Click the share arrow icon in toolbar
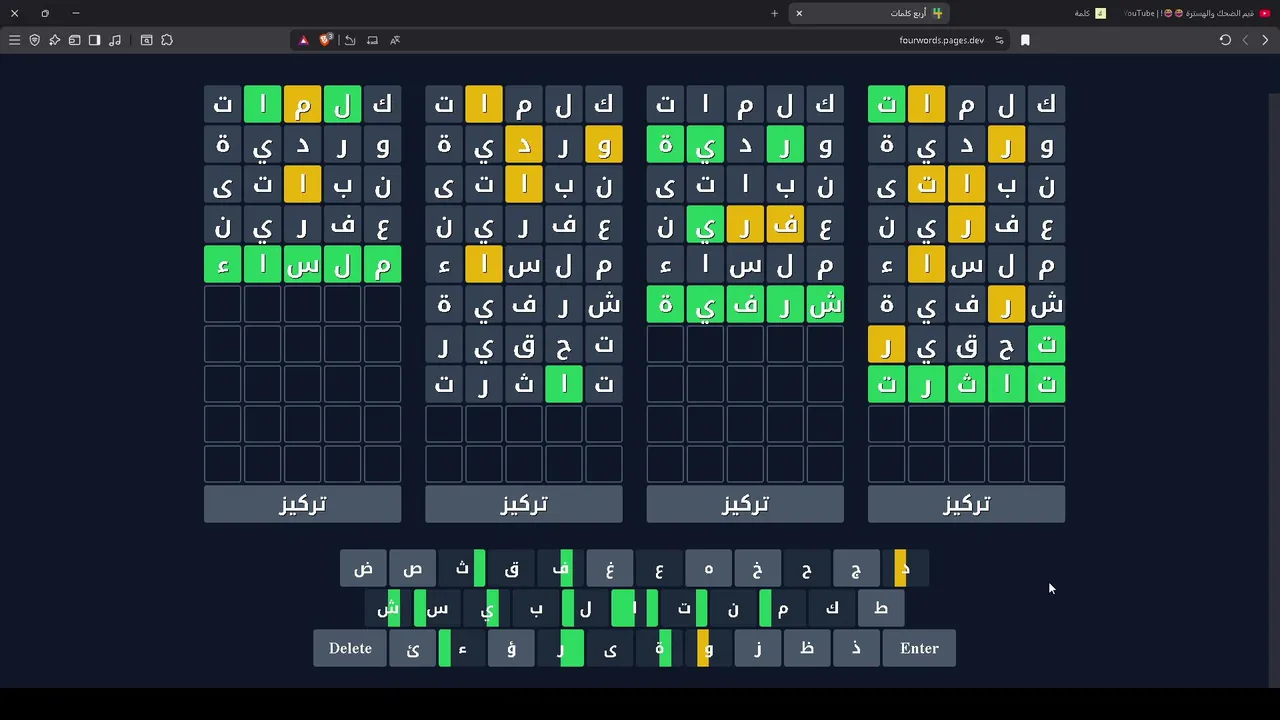This screenshot has width=1280, height=720. pyautogui.click(x=350, y=40)
